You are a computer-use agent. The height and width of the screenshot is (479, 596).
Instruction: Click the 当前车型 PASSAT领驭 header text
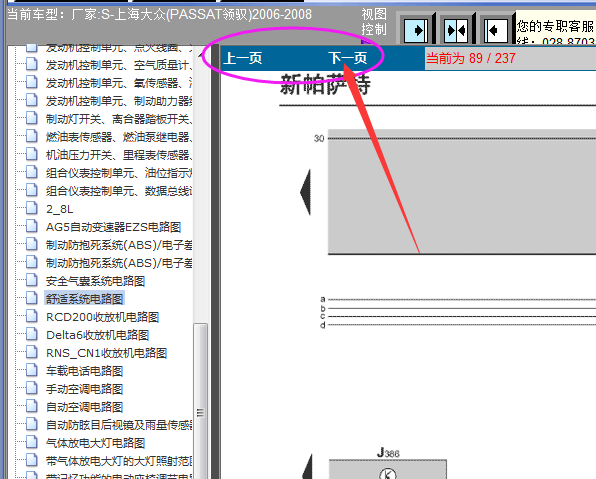pos(159,14)
